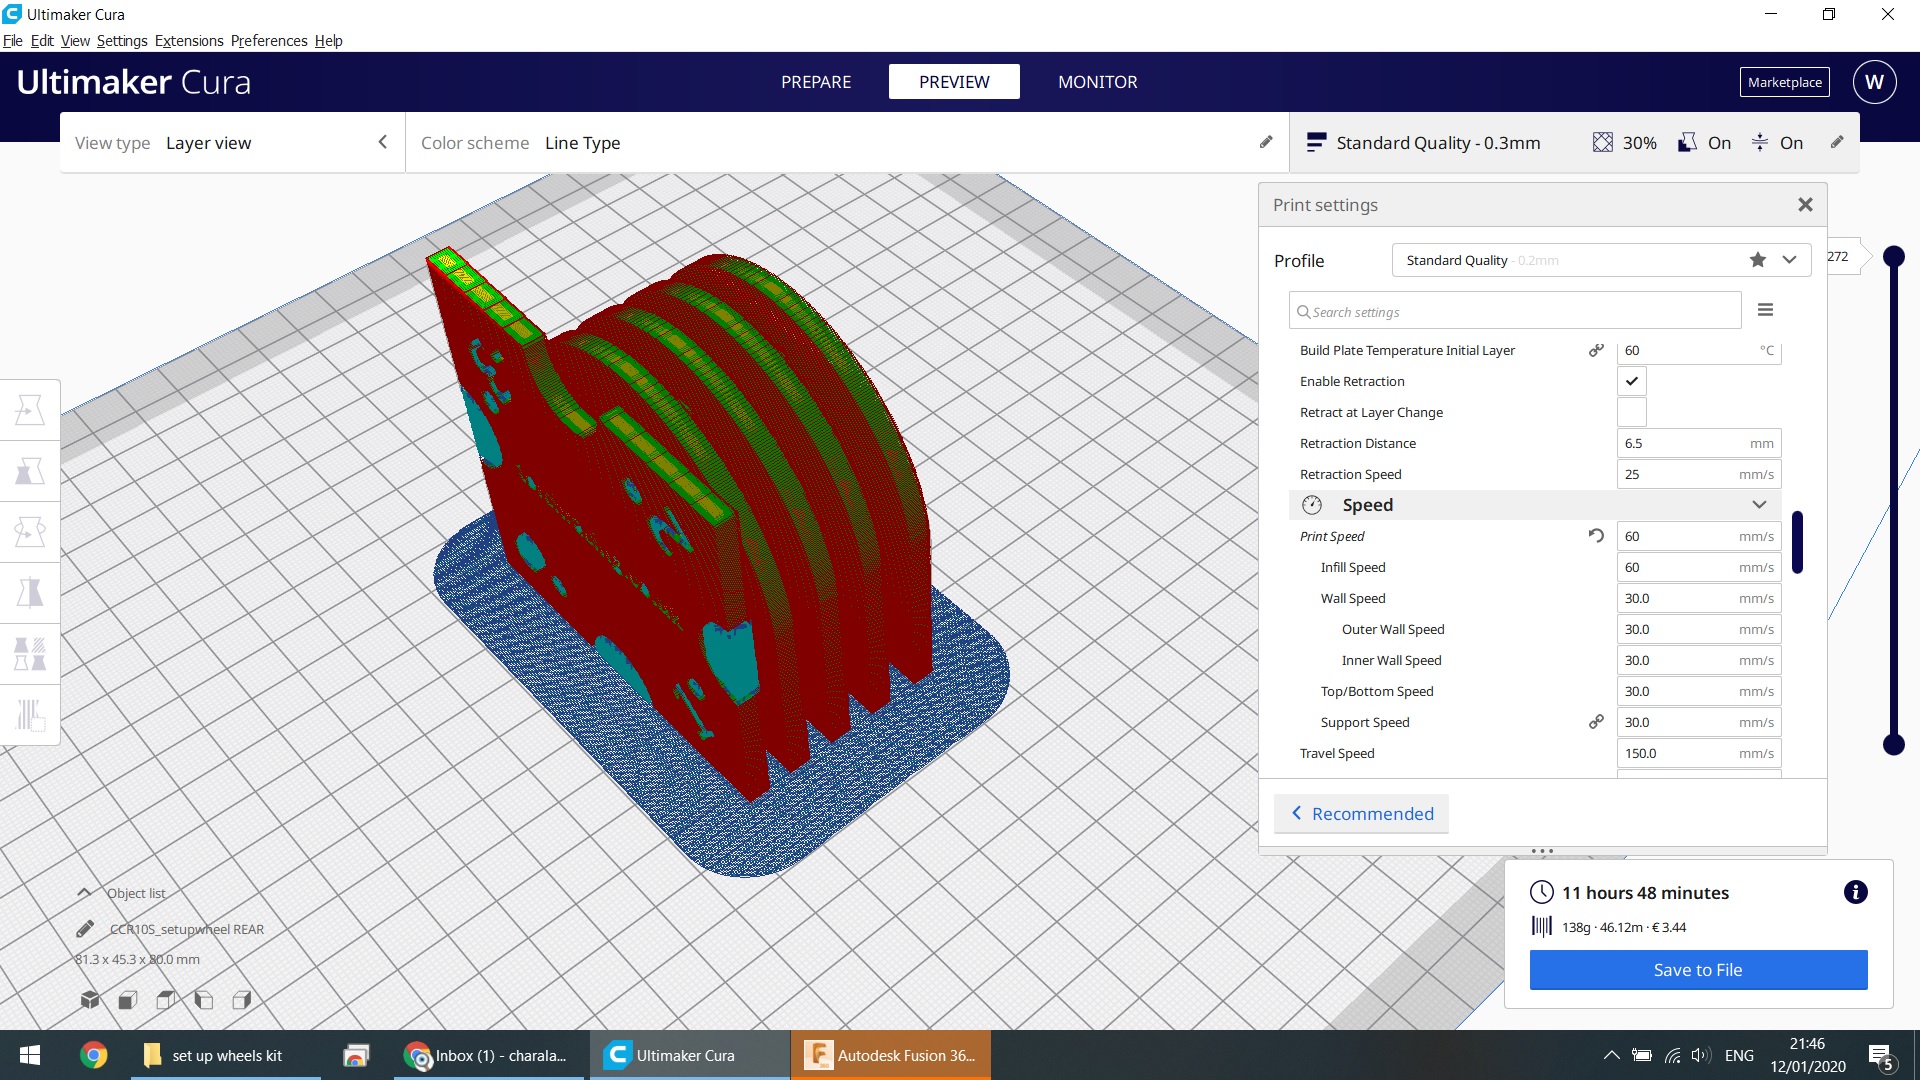Click the adhesion On icon

pyautogui.click(x=1760, y=142)
